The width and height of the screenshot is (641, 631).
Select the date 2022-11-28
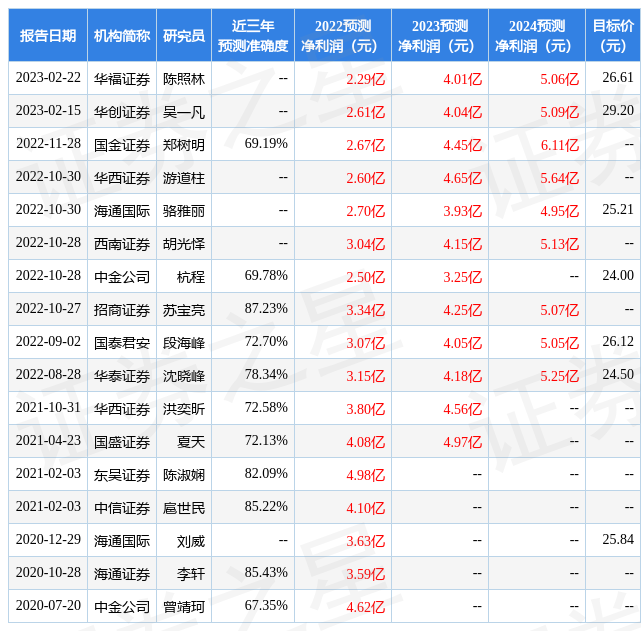48,144
